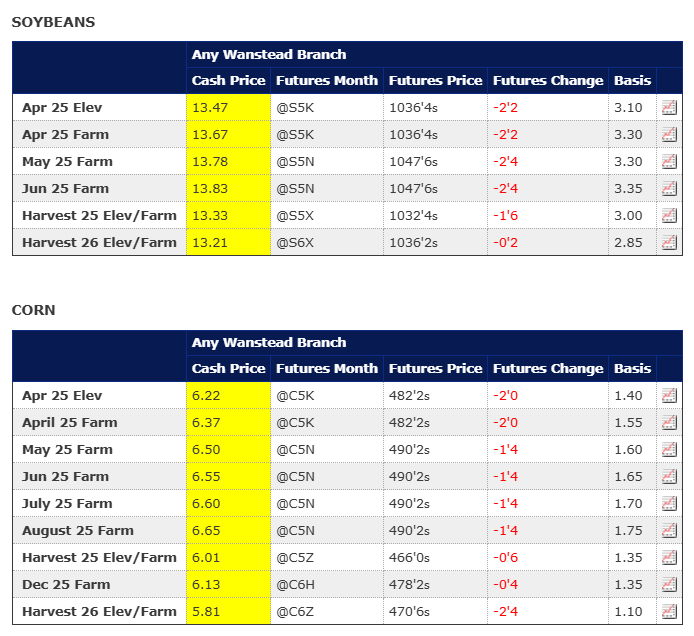Click futures price 1032'4s
The width and height of the screenshot is (694, 636).
tap(413, 216)
